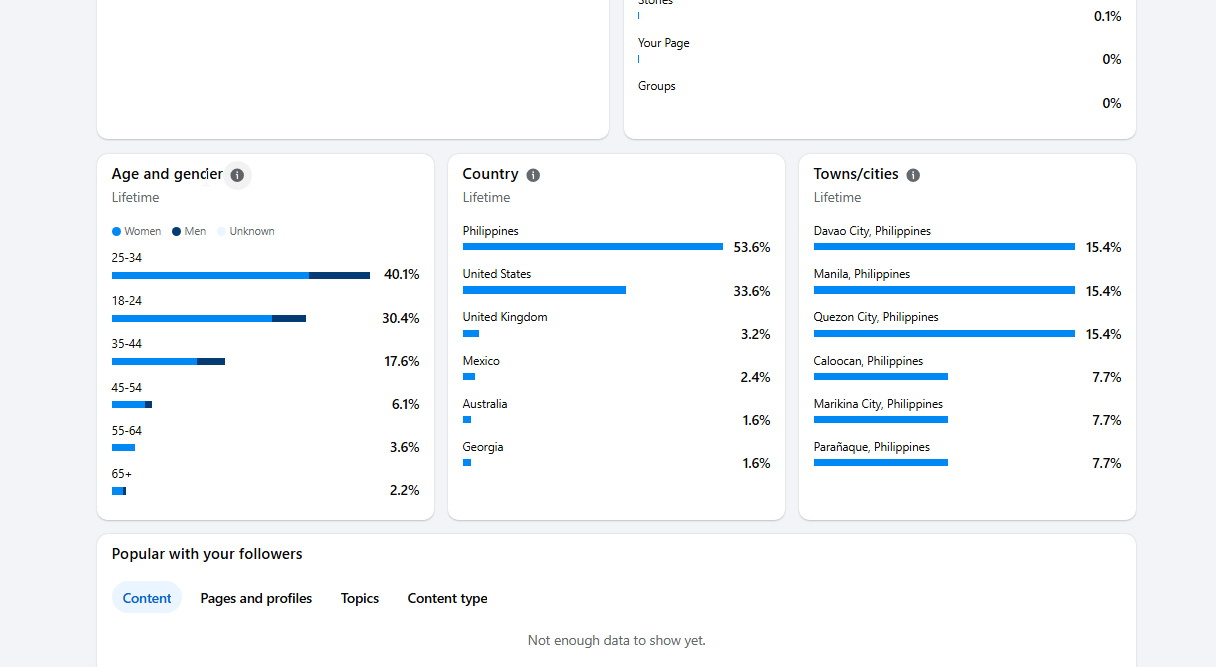Click the 18-24 age group bar

pyautogui.click(x=209, y=318)
